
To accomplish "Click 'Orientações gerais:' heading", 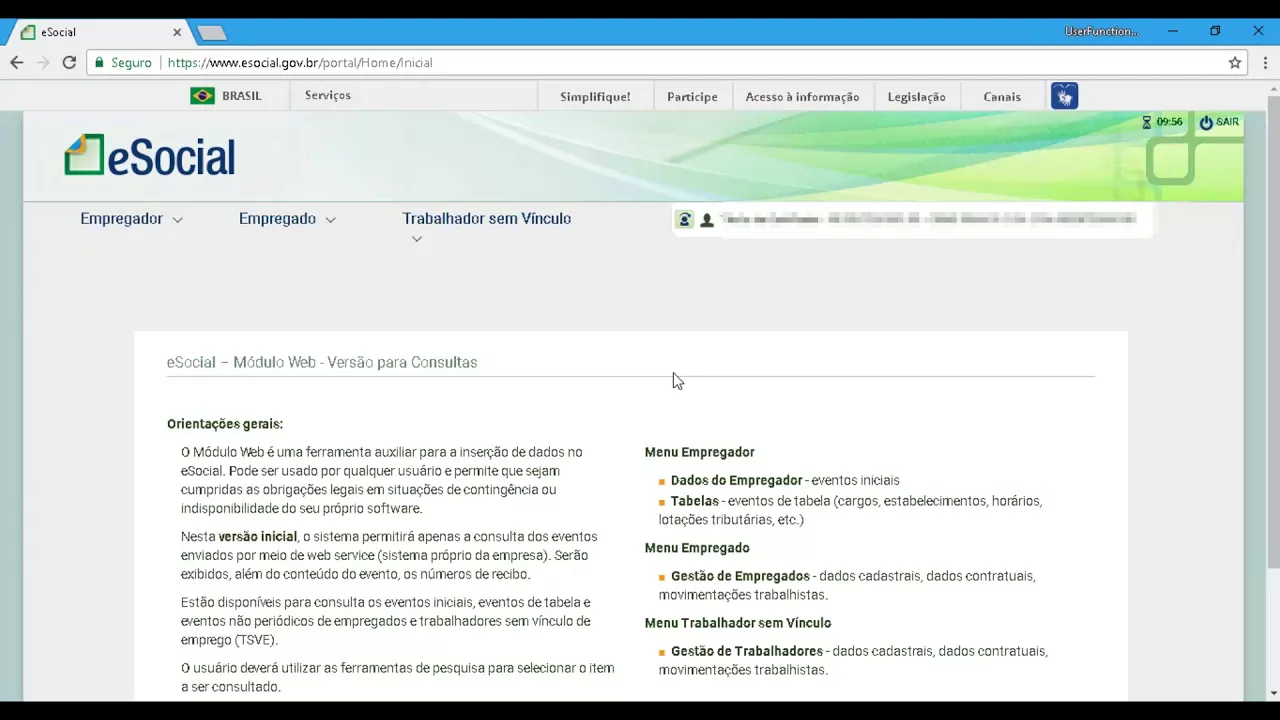I will click(x=225, y=424).
